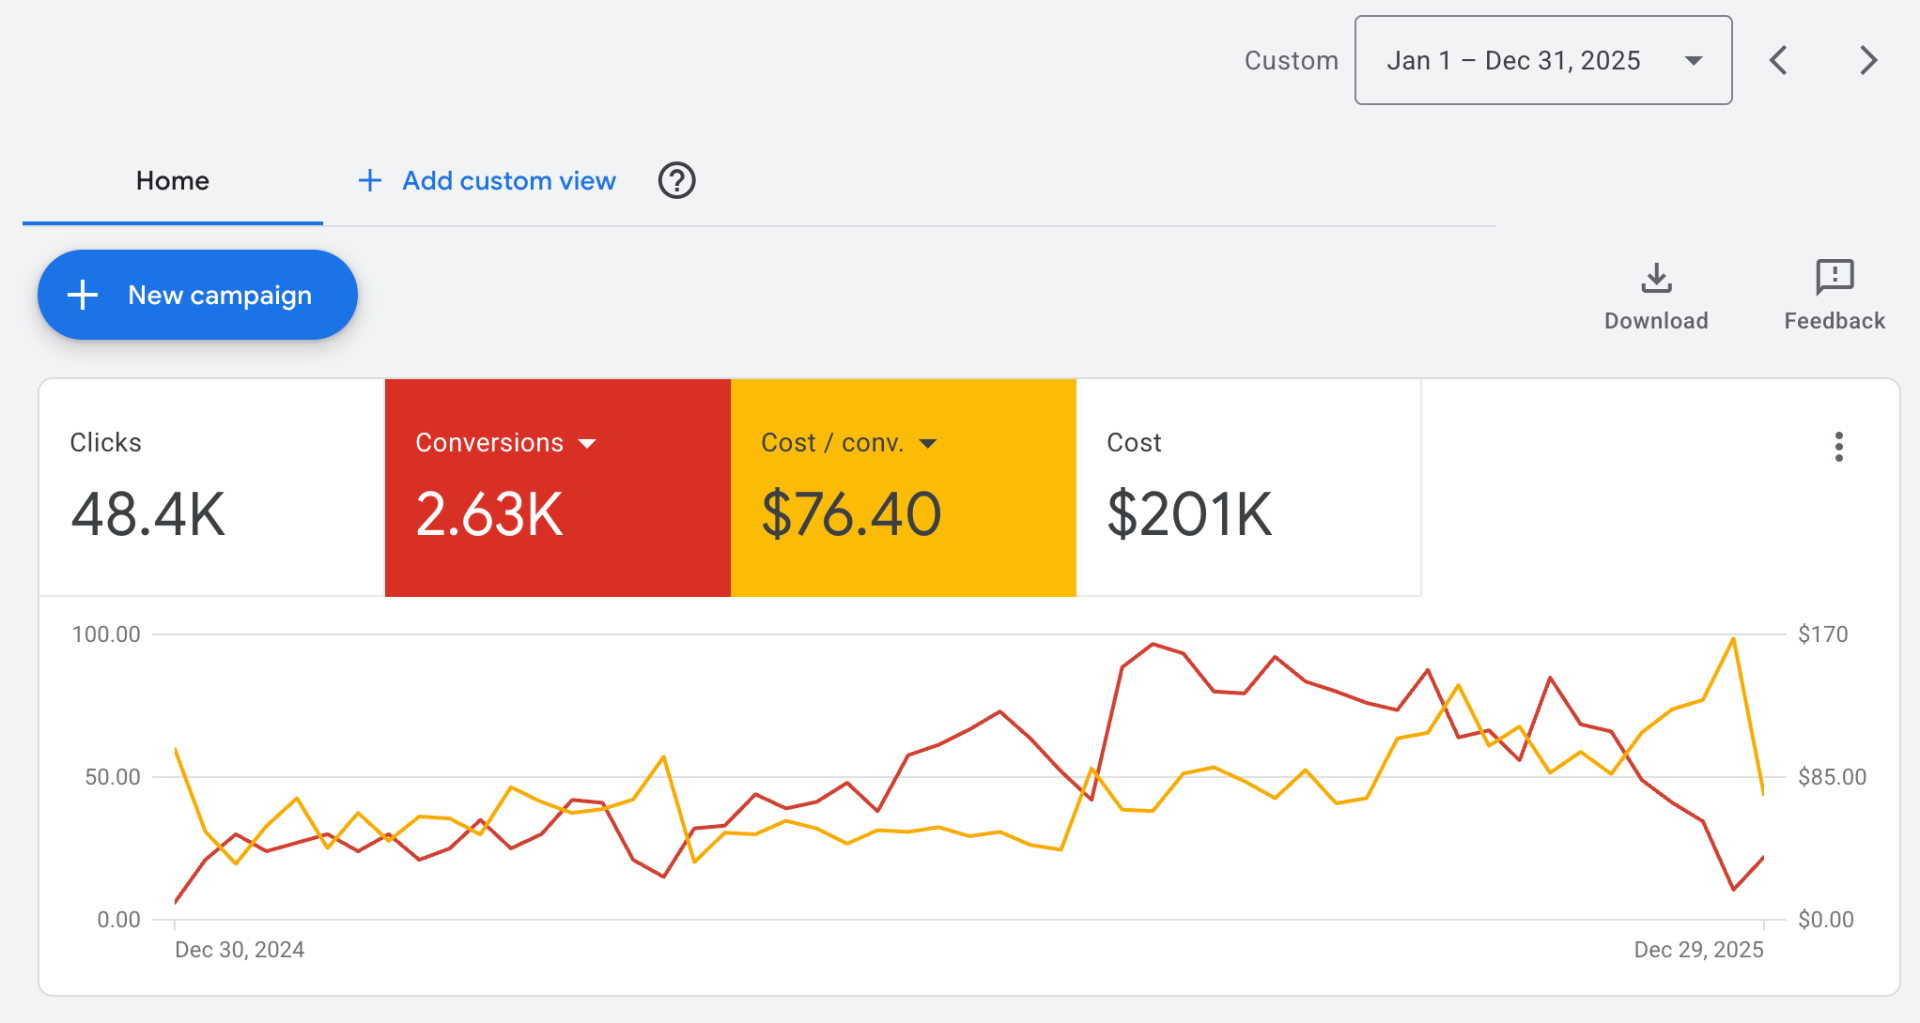Toggle the Cost metric card
The height and width of the screenshot is (1023, 1920).
click(1248, 488)
